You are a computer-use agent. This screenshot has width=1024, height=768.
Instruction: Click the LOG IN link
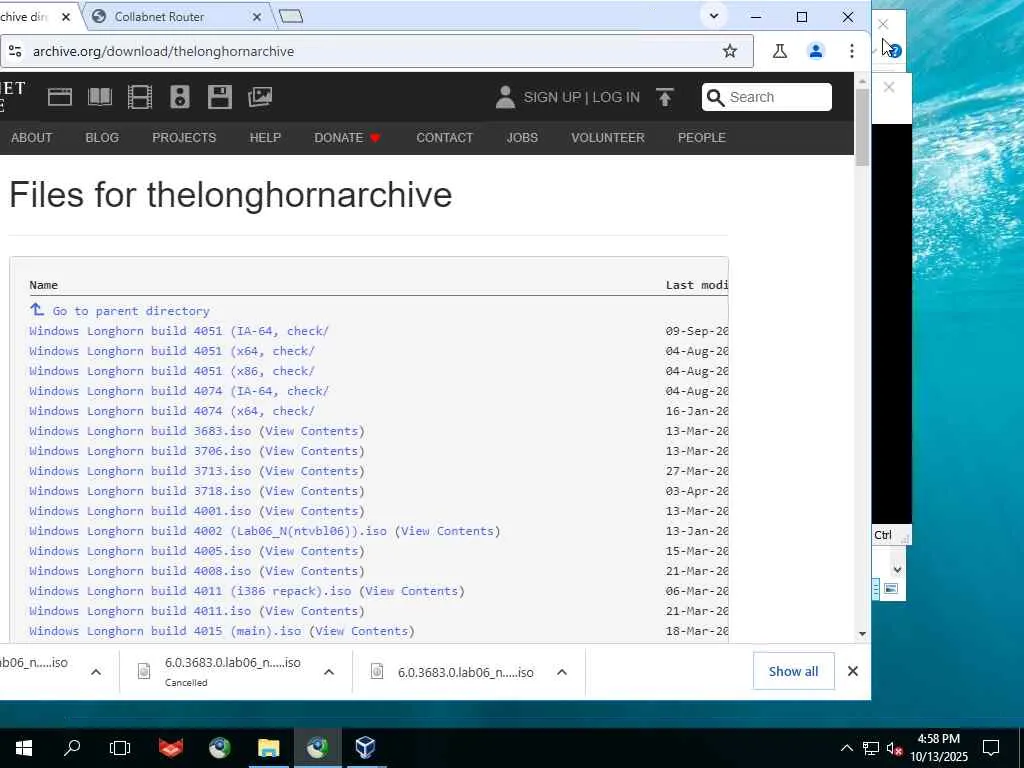tap(616, 97)
